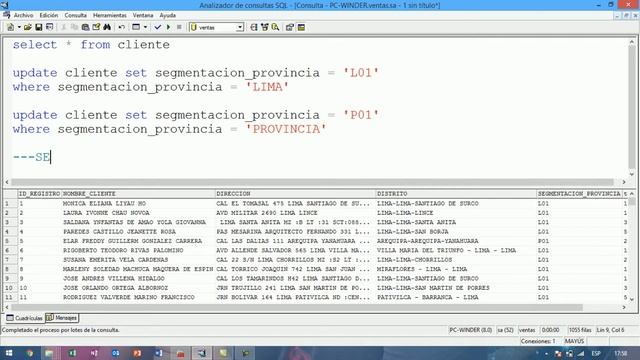The image size is (640, 360).
Task: Click the Insert Template icon
Action: 49,27
